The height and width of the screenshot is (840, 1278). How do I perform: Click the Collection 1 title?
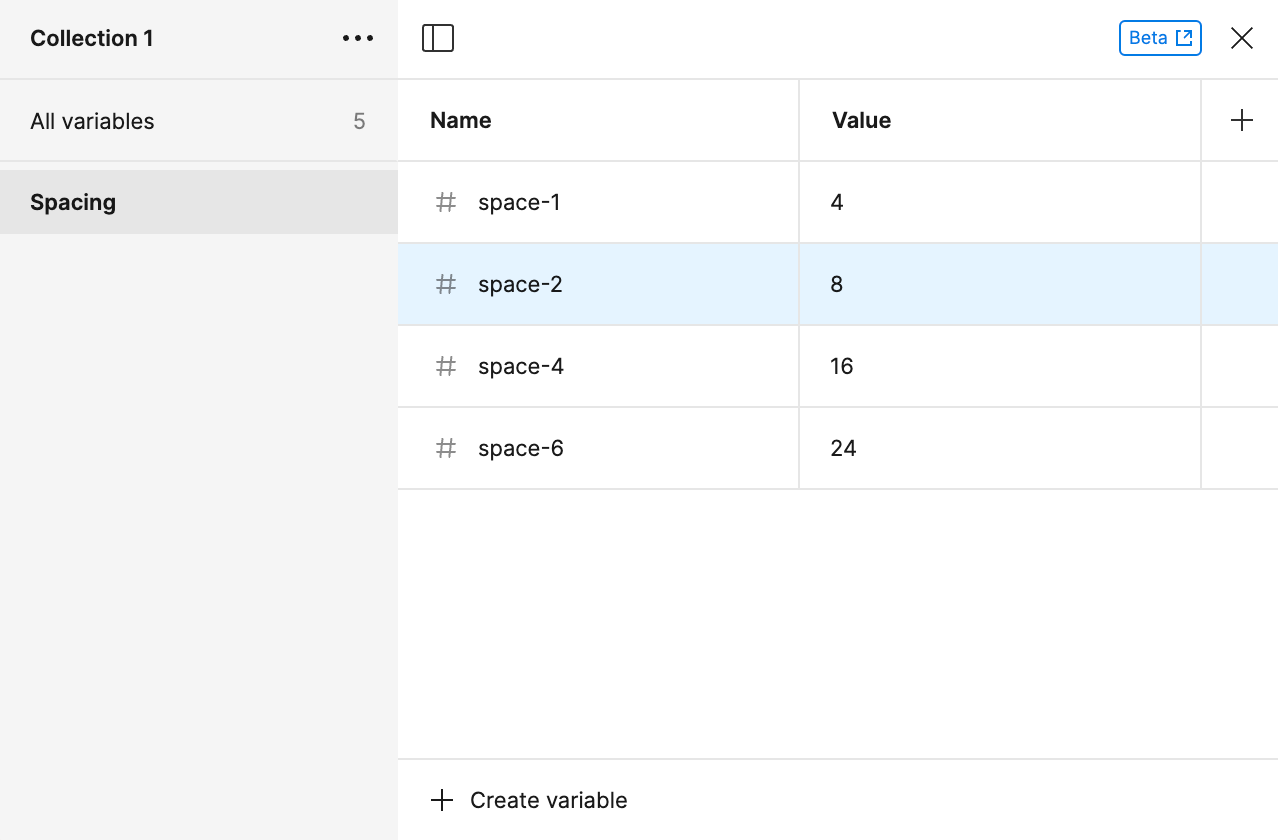click(91, 38)
